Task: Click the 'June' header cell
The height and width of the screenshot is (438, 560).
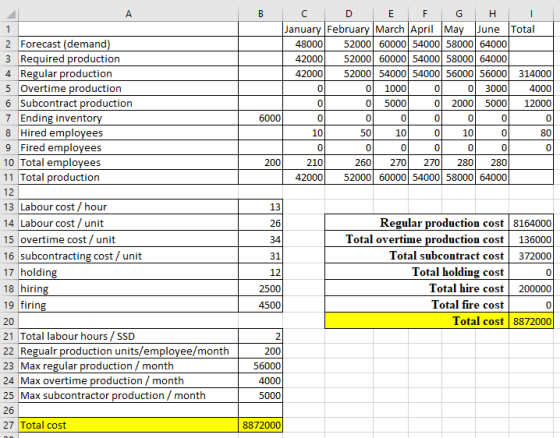Action: point(492,29)
